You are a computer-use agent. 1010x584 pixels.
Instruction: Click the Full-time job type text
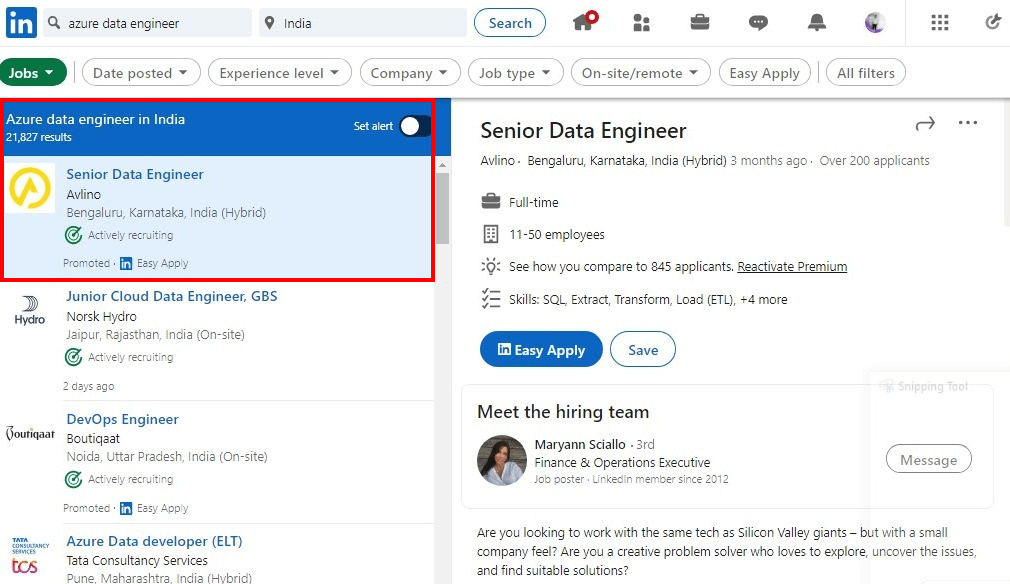[x=533, y=202]
